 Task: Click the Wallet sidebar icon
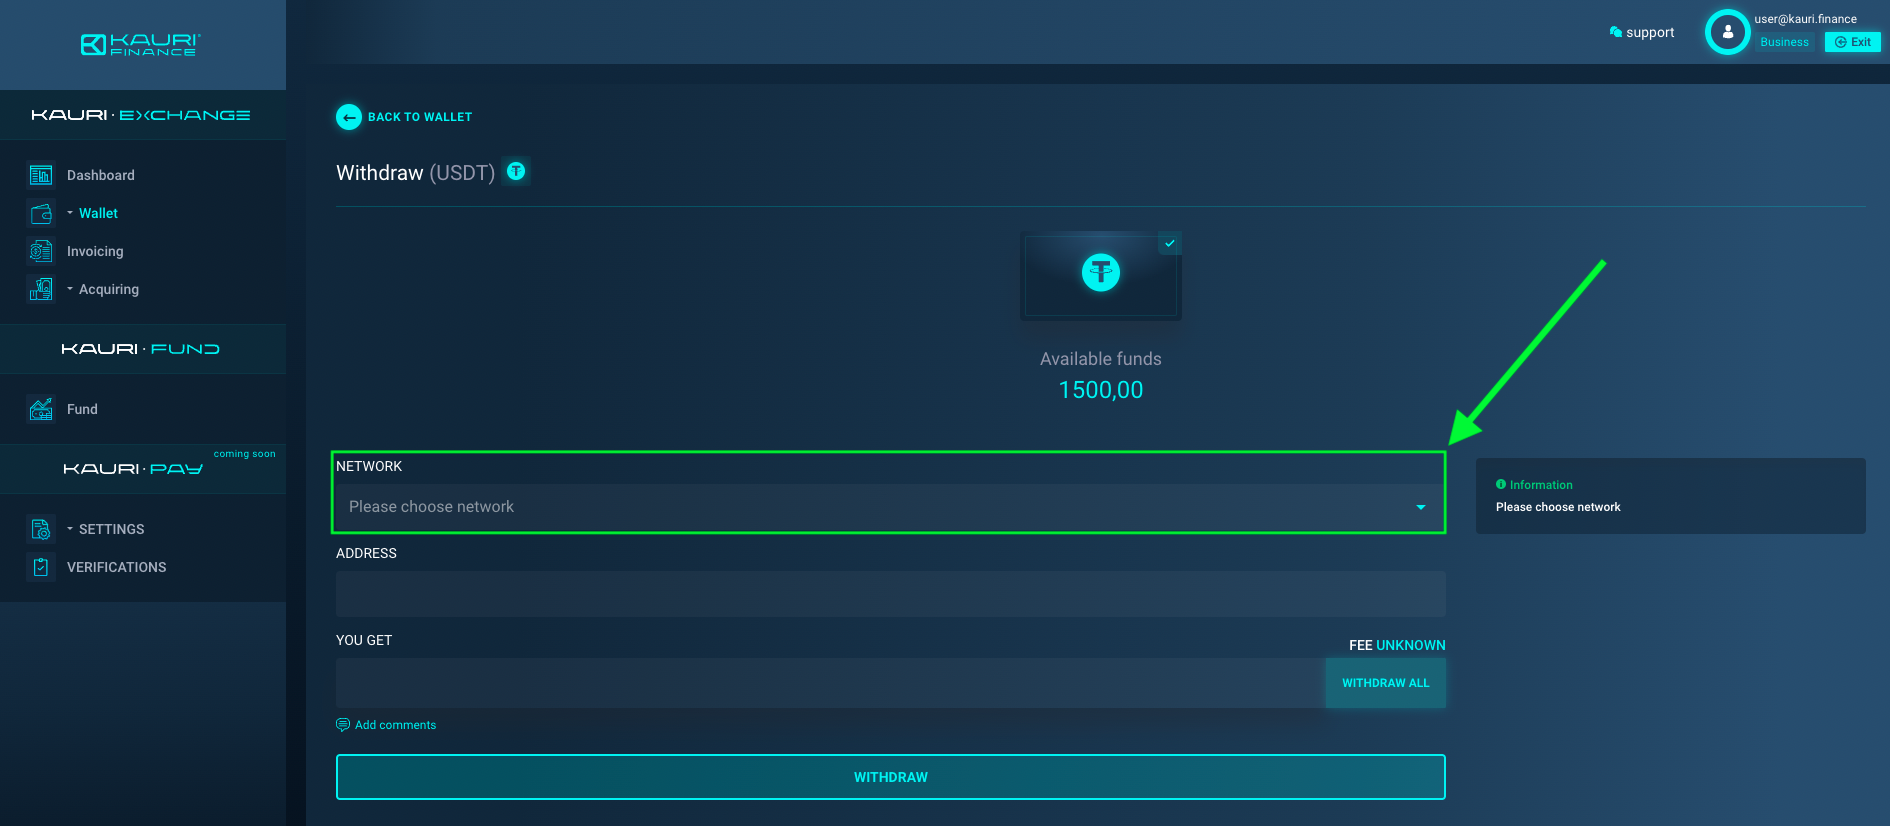(x=41, y=213)
